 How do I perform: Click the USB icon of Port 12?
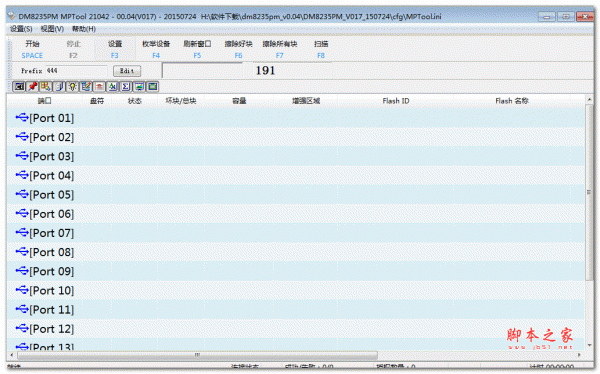coord(22,328)
